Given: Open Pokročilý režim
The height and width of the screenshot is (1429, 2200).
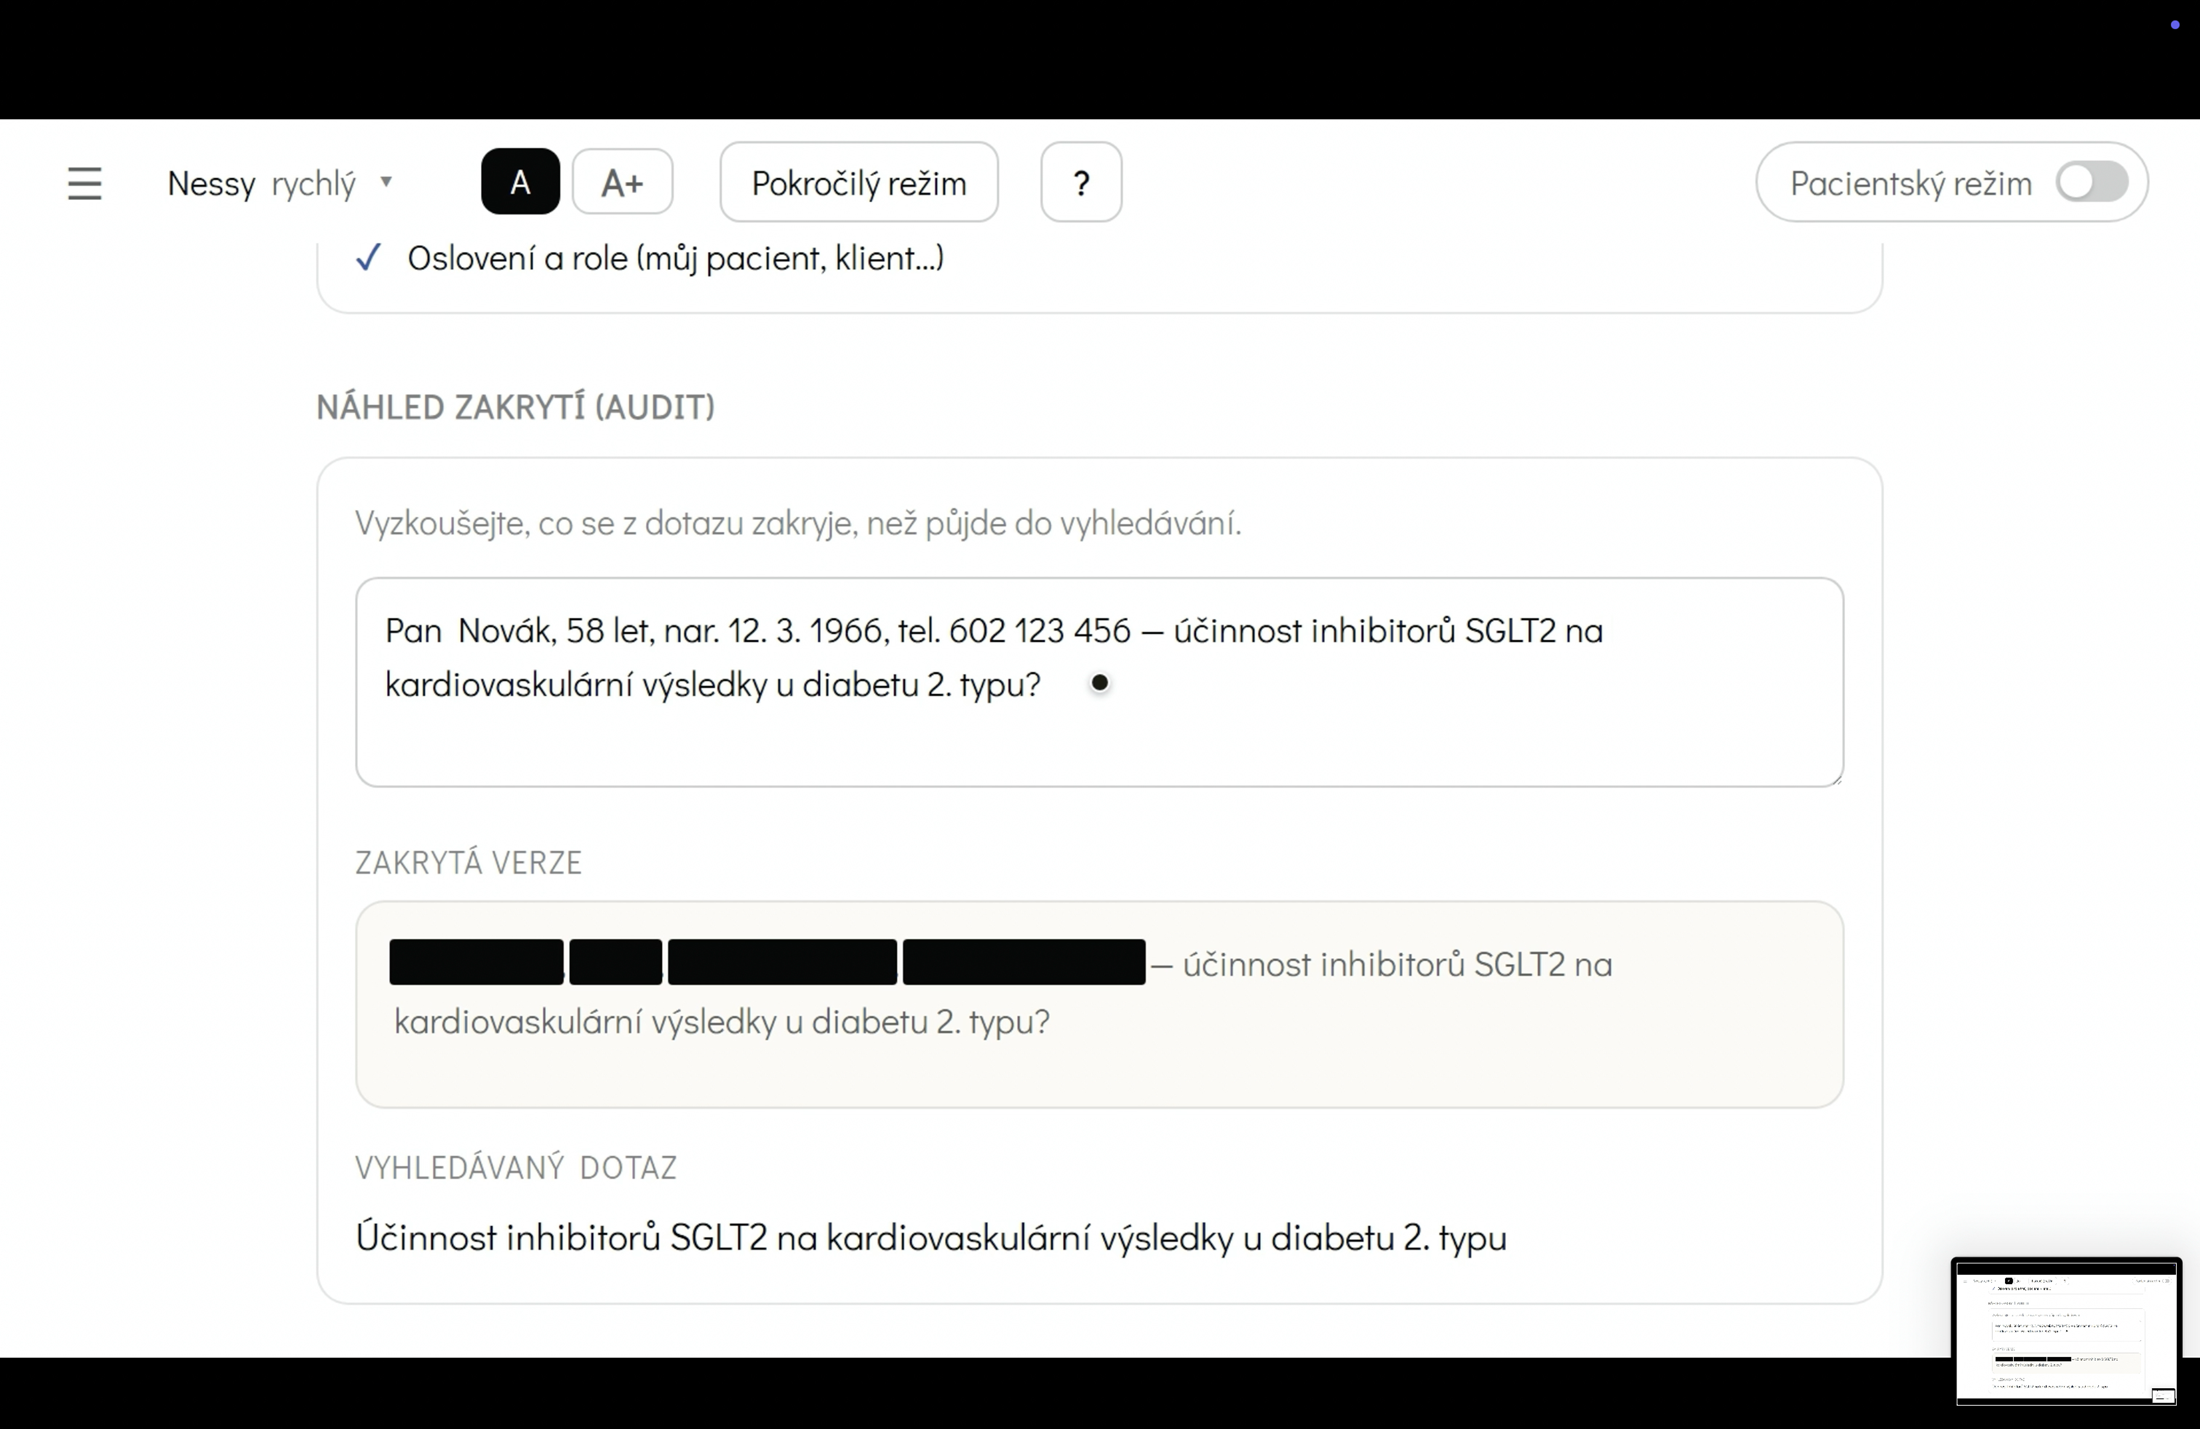Looking at the screenshot, I should coord(859,182).
